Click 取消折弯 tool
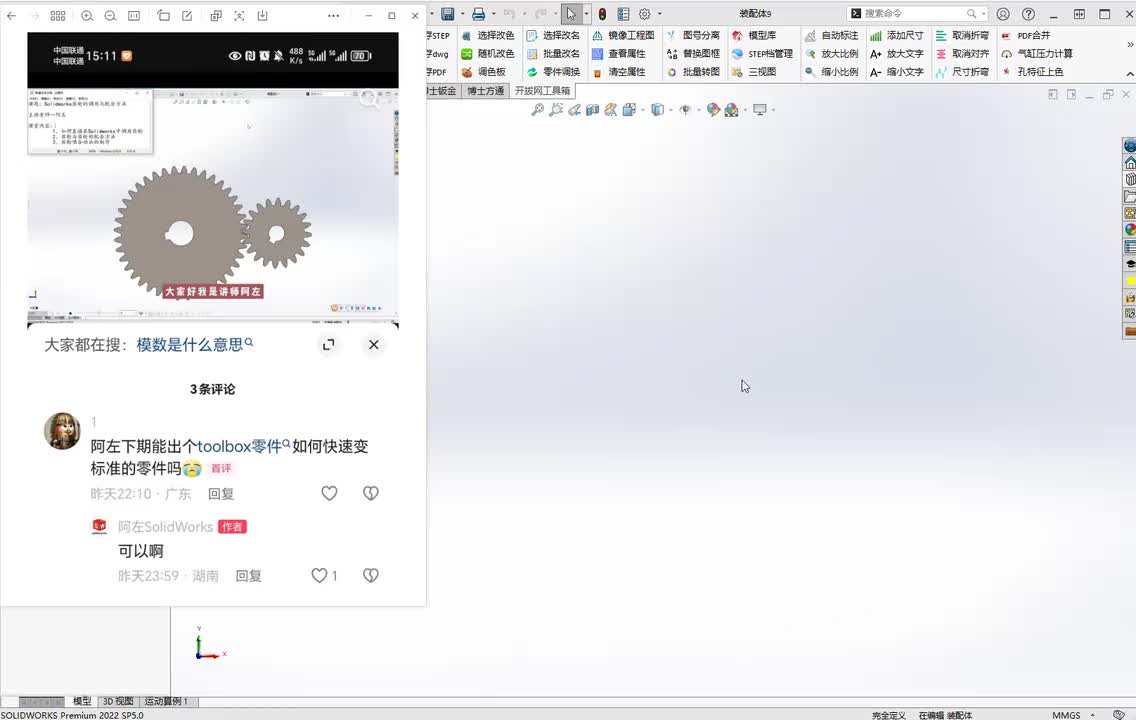 [962, 35]
